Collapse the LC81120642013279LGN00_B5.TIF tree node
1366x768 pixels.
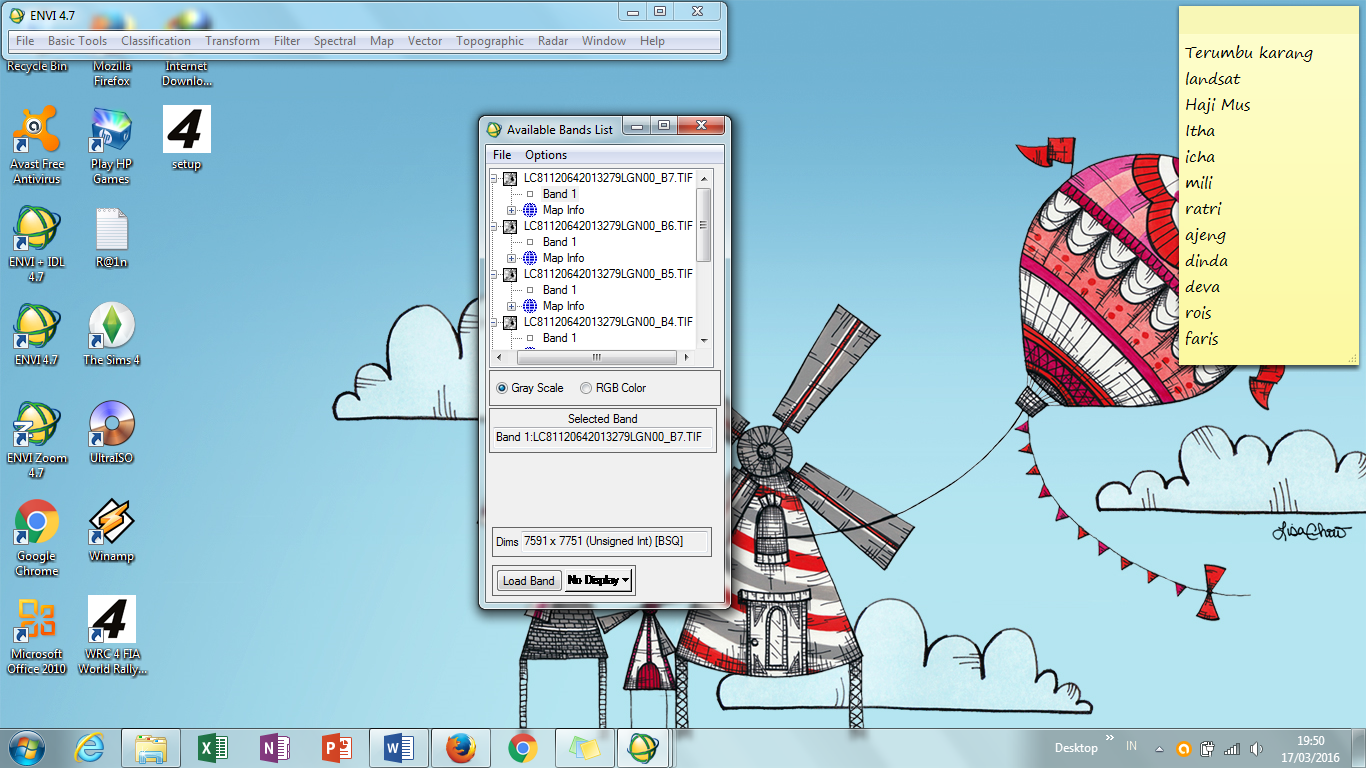tap(494, 274)
